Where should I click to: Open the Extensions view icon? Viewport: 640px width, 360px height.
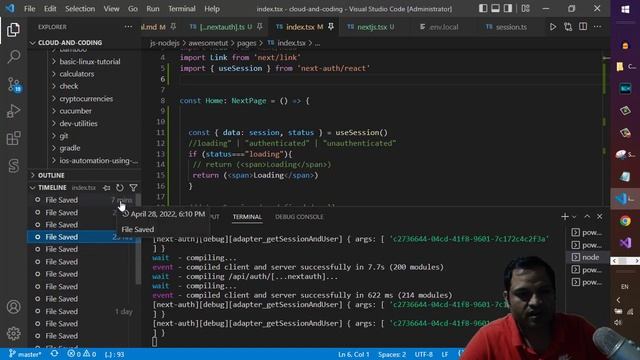[x=13, y=138]
